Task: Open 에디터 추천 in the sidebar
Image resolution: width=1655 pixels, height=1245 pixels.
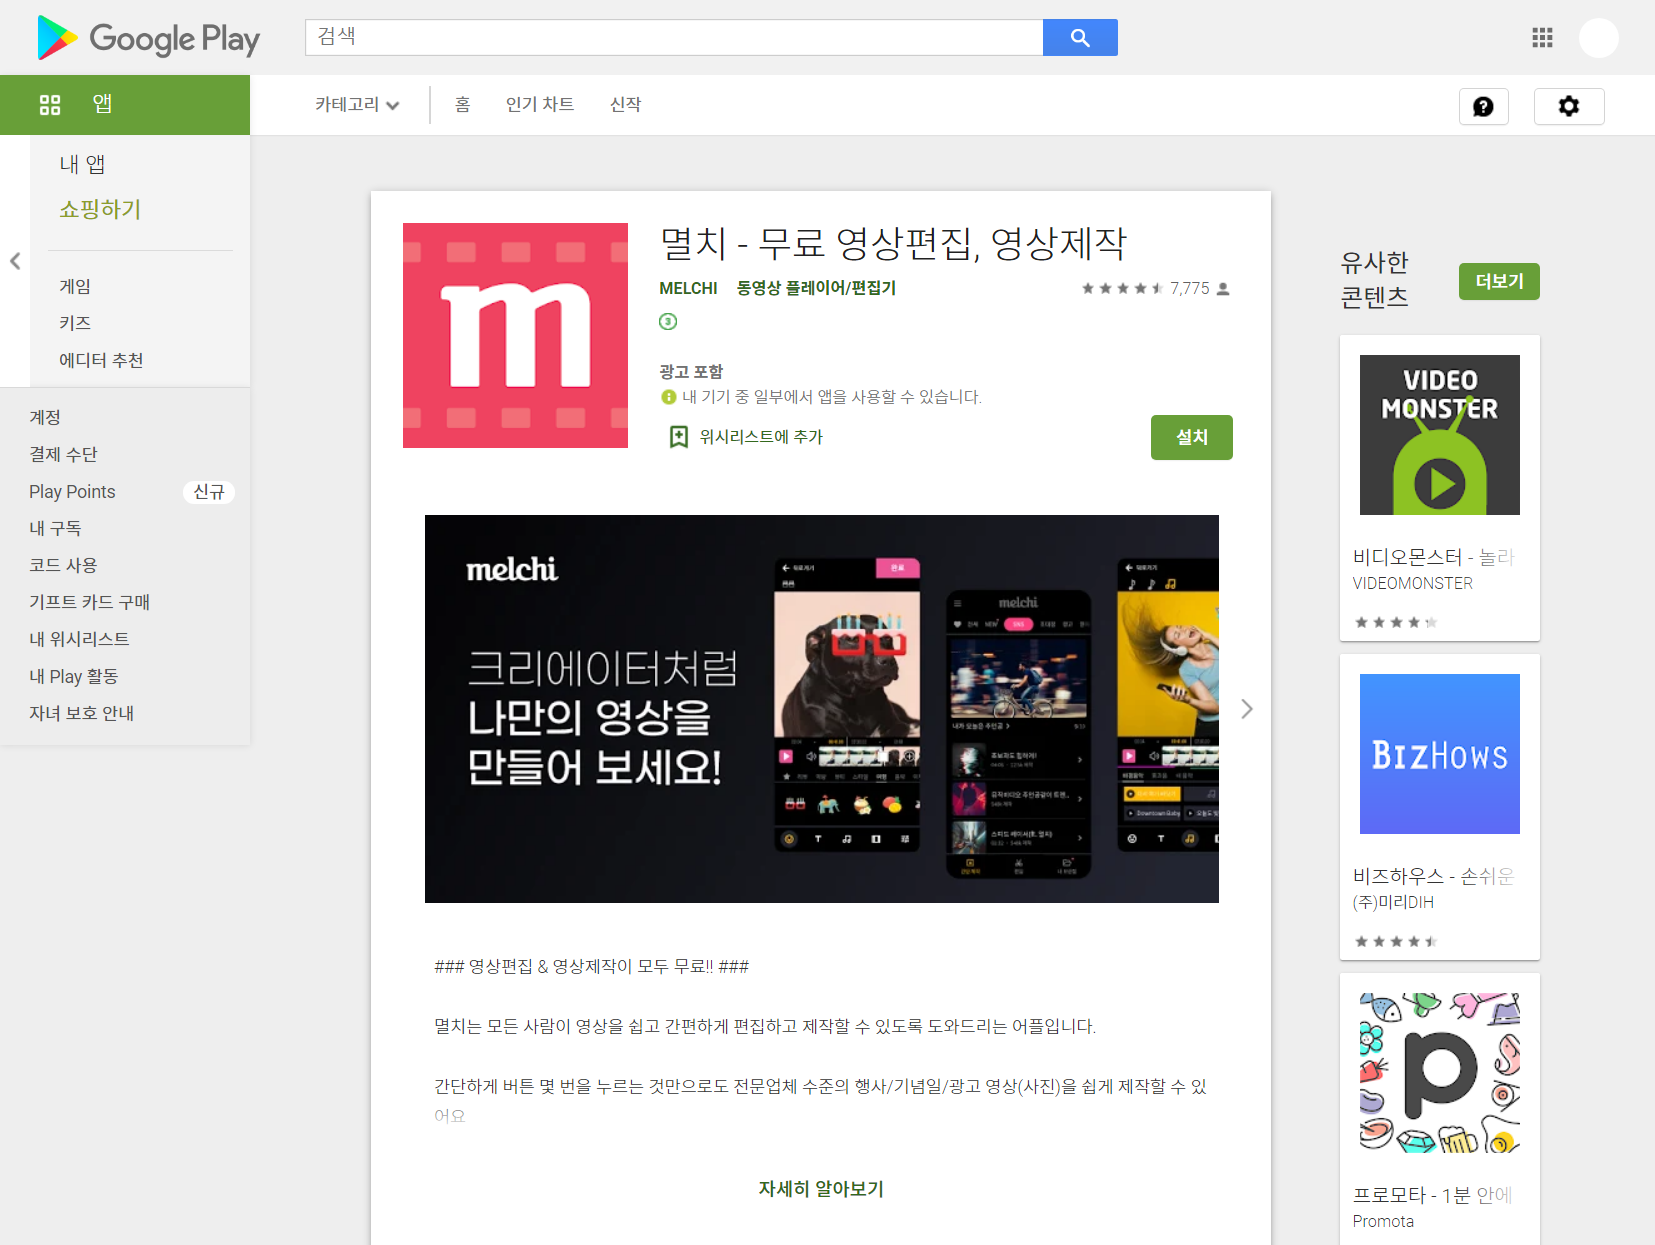Action: pos(101,360)
